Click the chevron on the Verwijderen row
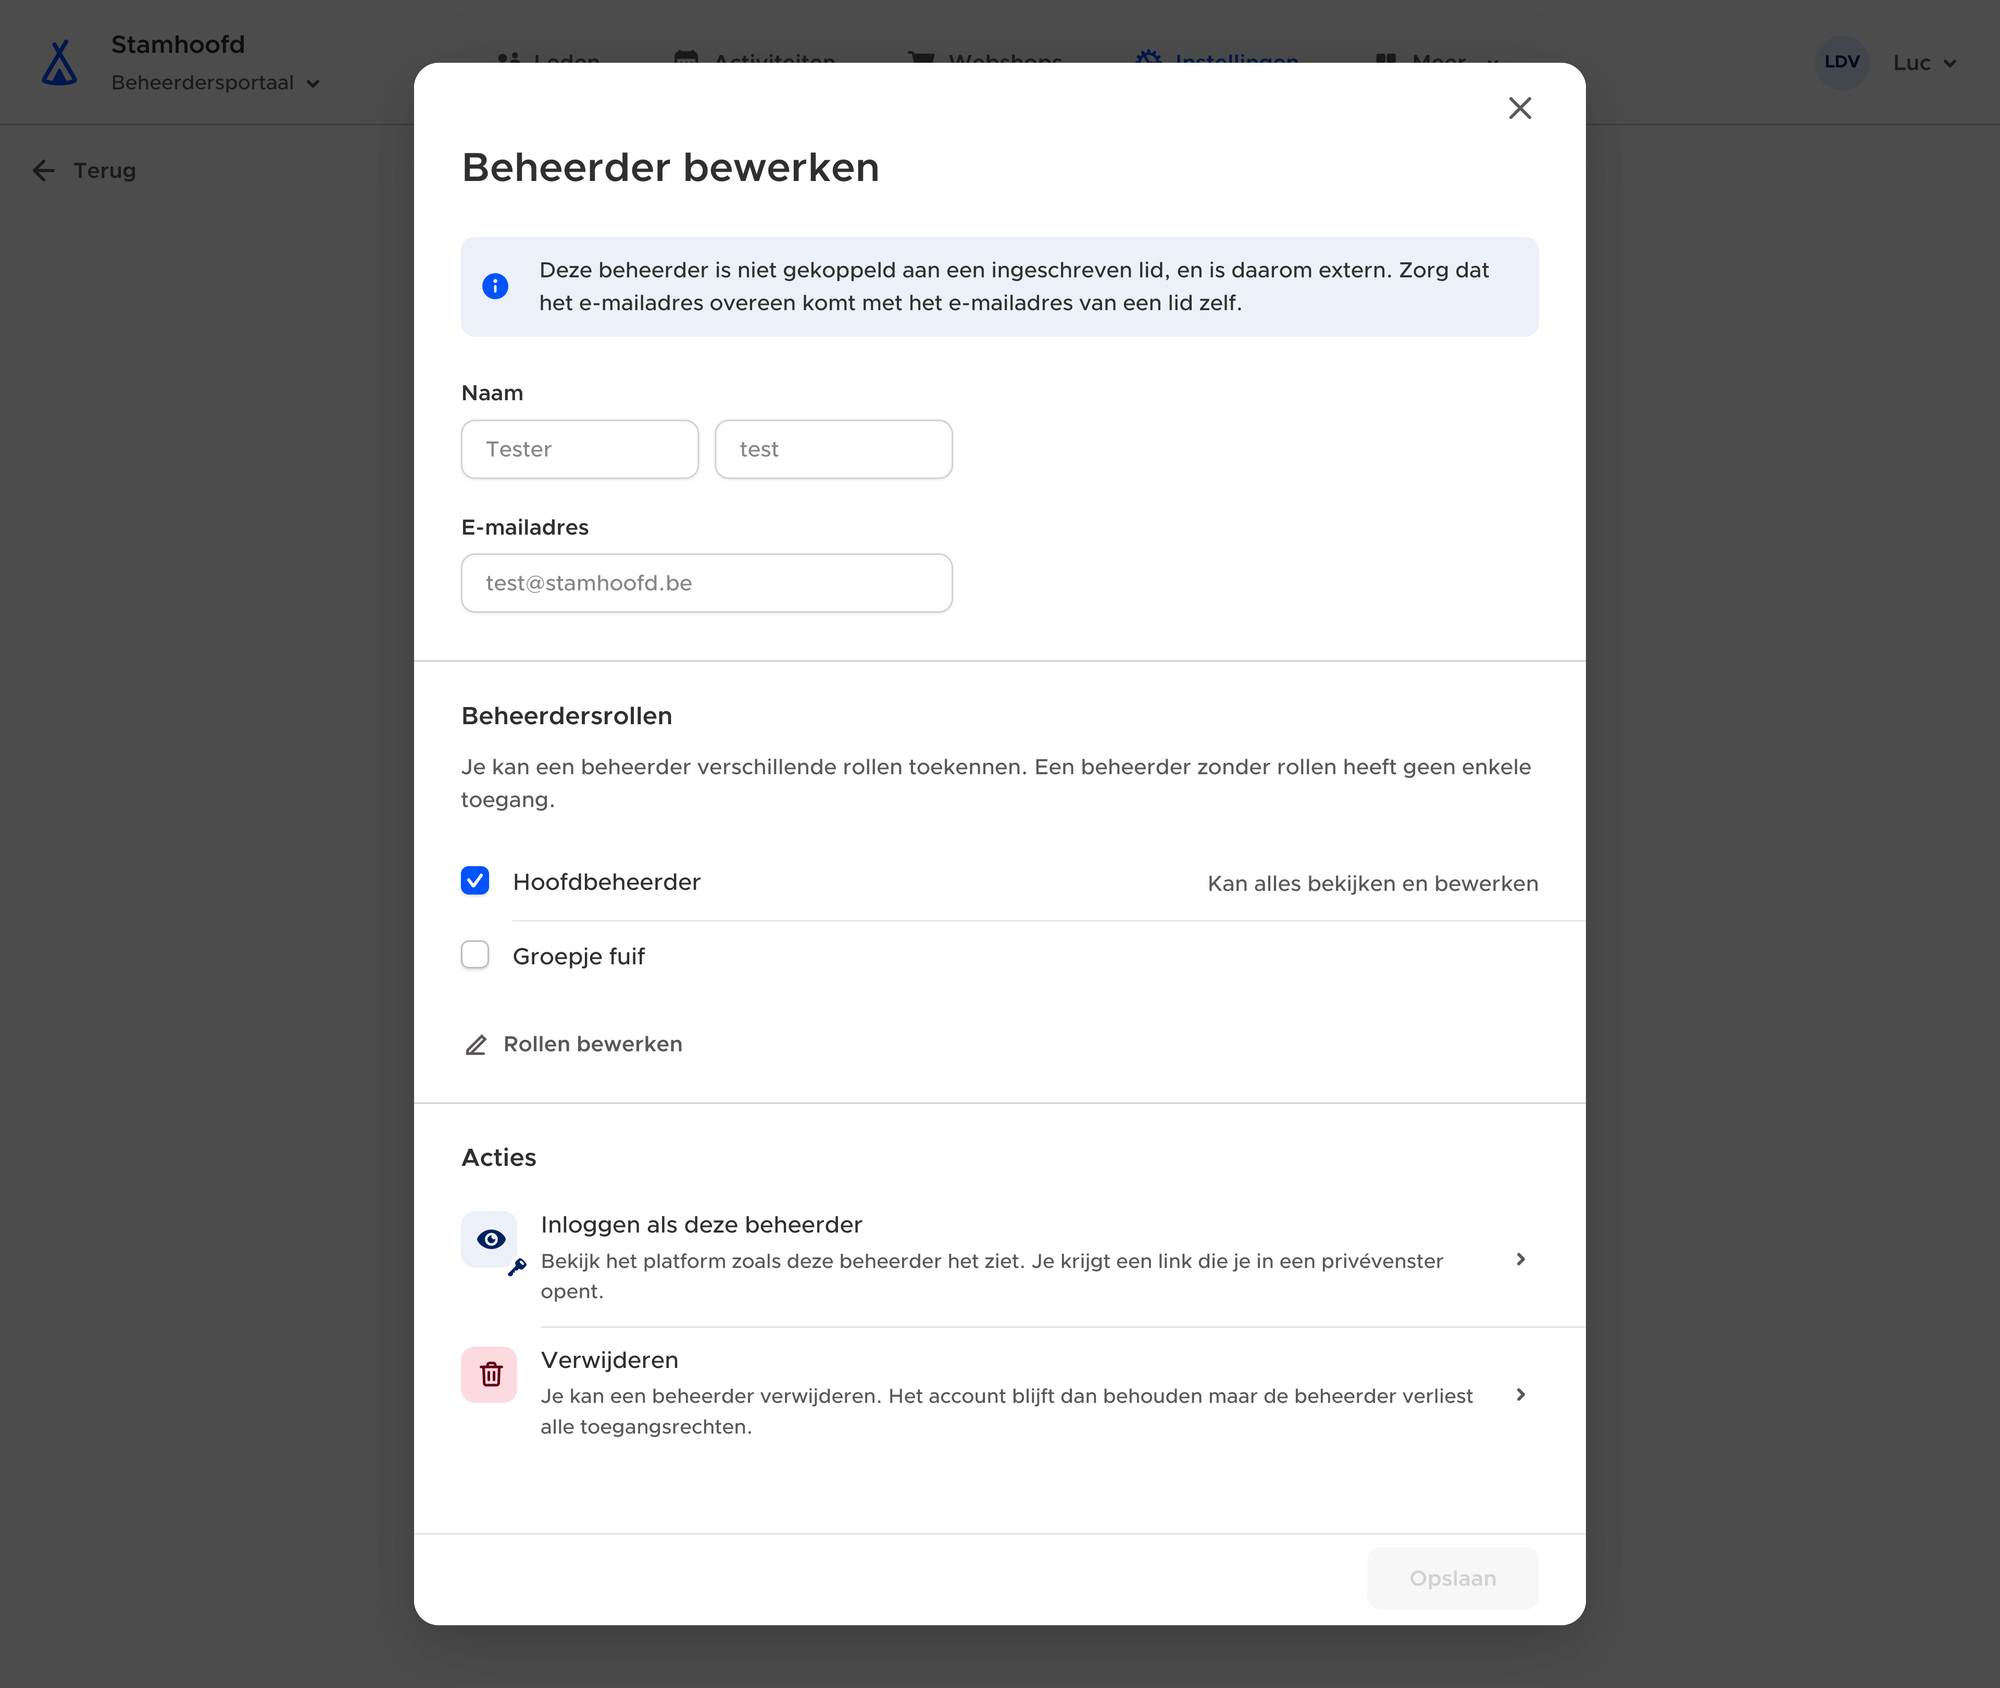The image size is (2000, 1688). point(1520,1394)
